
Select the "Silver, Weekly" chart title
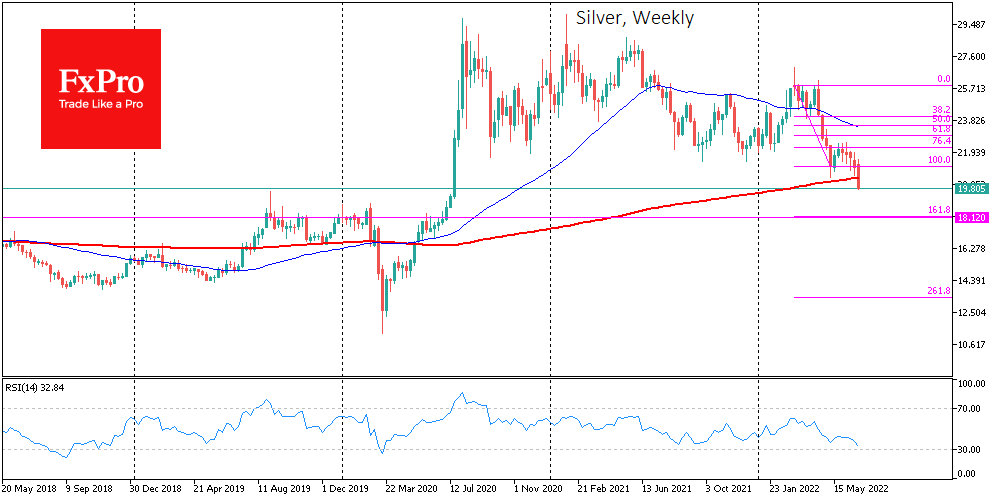click(x=634, y=18)
